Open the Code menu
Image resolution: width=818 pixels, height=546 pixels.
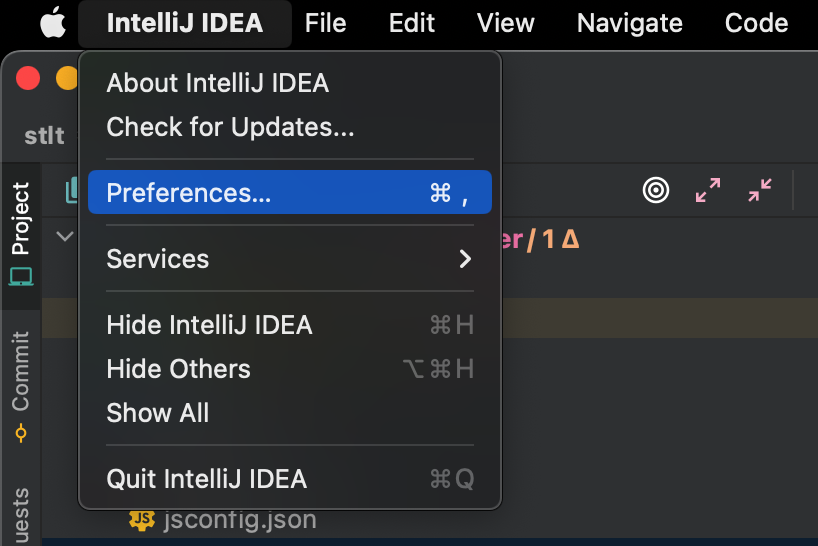(756, 23)
